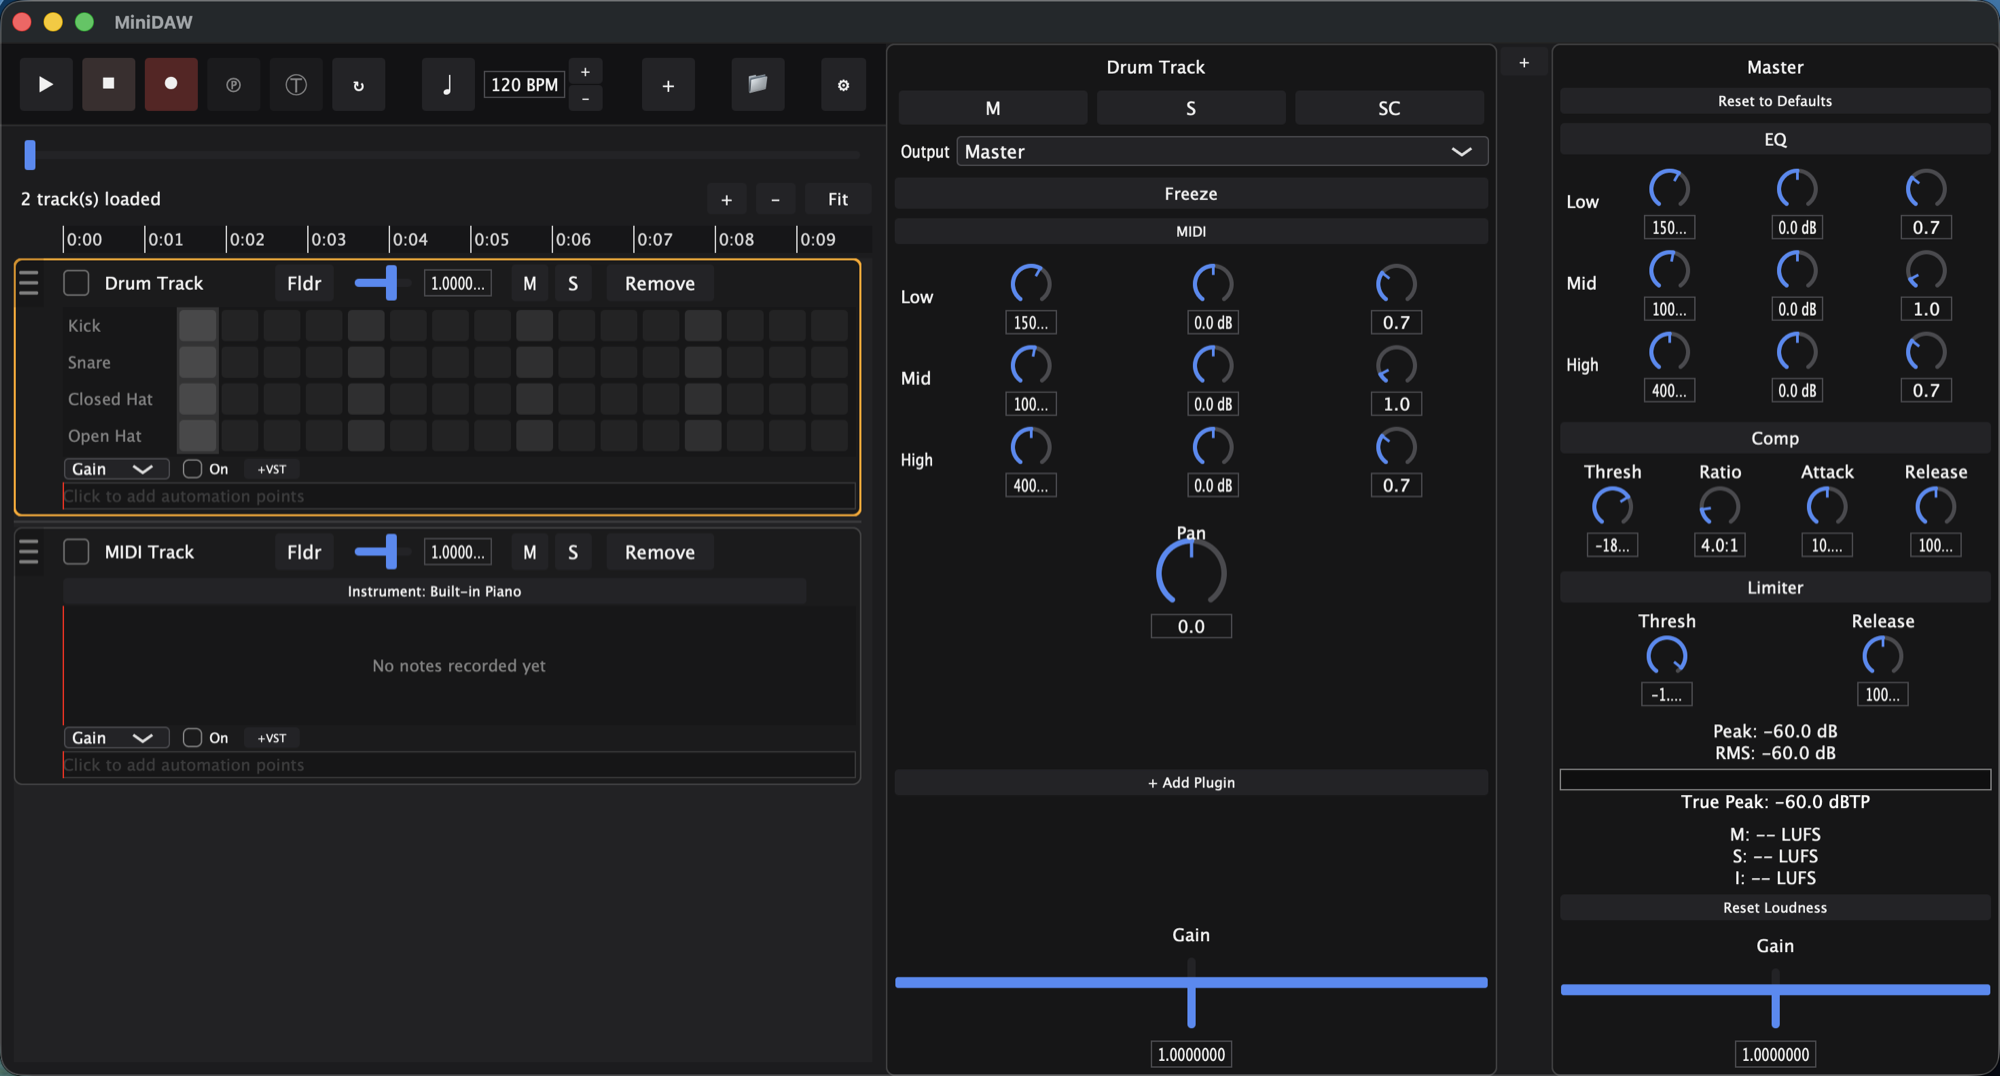Viewport: 2000px width, 1076px height.
Task: Click the Drum Track Low frequency knob
Action: 1031,285
